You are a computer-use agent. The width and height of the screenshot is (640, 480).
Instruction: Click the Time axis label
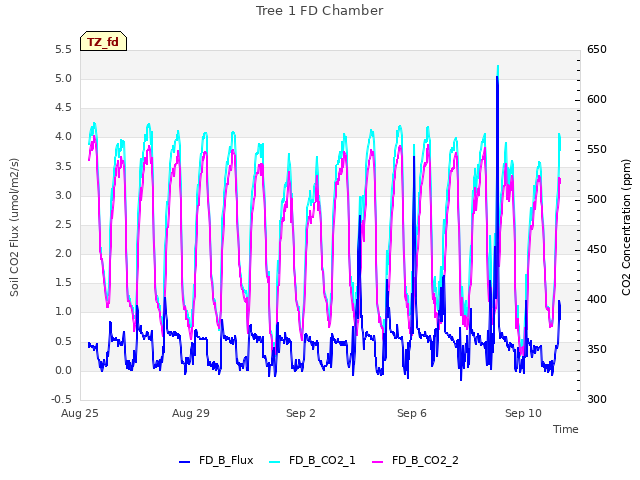tap(566, 429)
